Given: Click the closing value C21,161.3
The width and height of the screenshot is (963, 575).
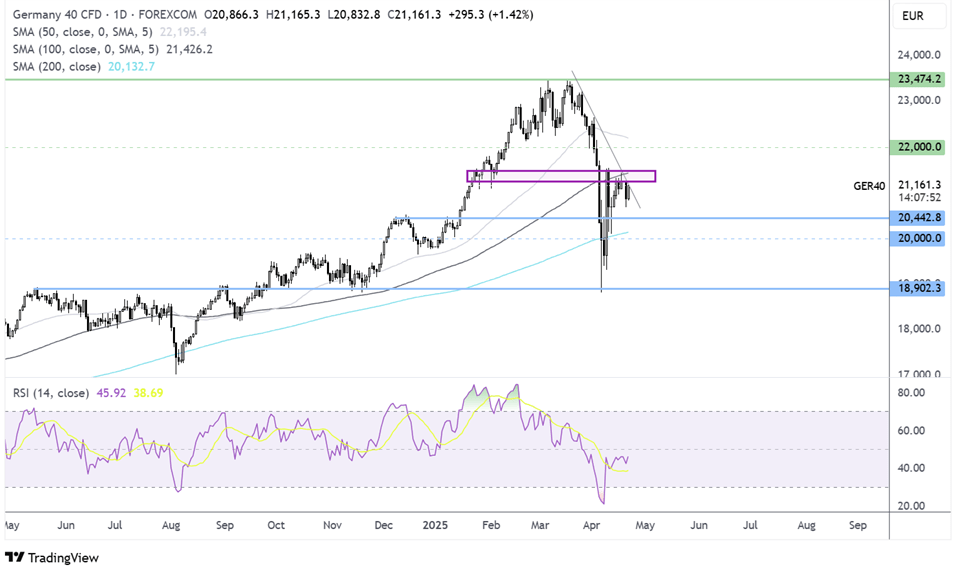Looking at the screenshot, I should pos(414,14).
